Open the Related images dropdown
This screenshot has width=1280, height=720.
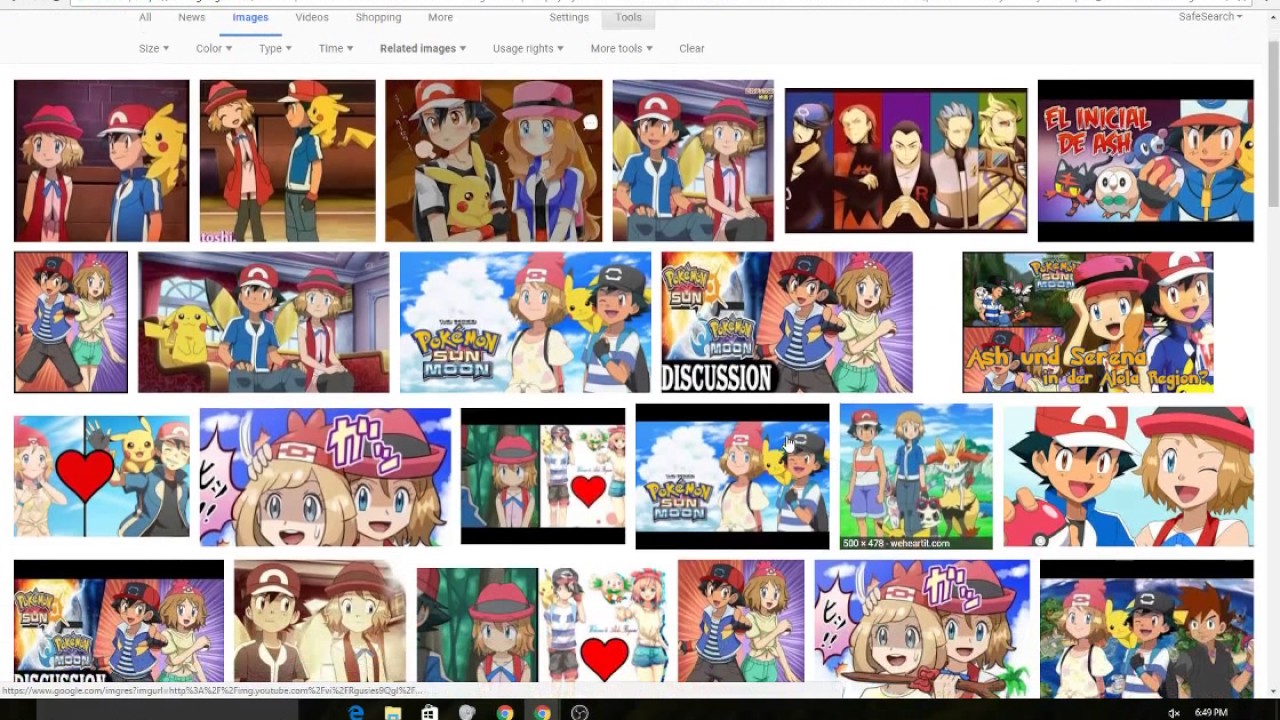pos(423,48)
